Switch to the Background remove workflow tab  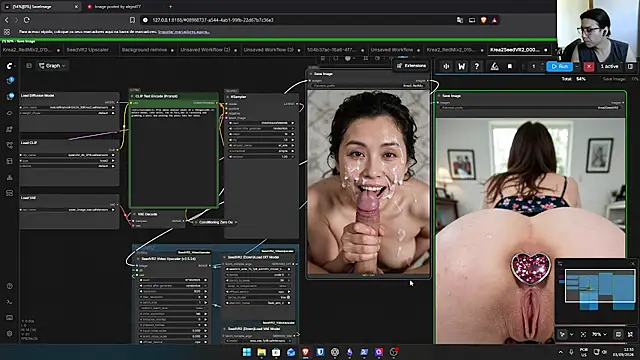click(x=144, y=50)
